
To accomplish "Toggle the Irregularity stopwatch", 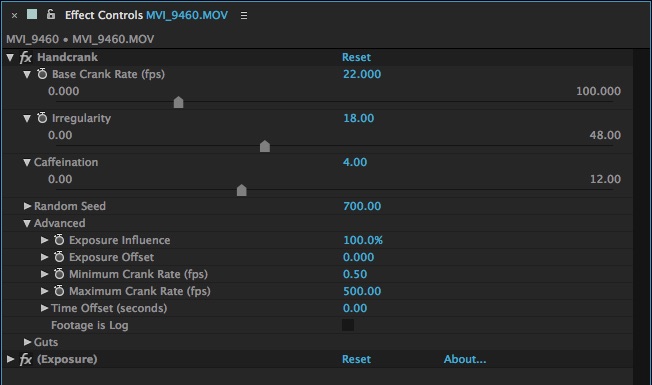I will click(42, 118).
